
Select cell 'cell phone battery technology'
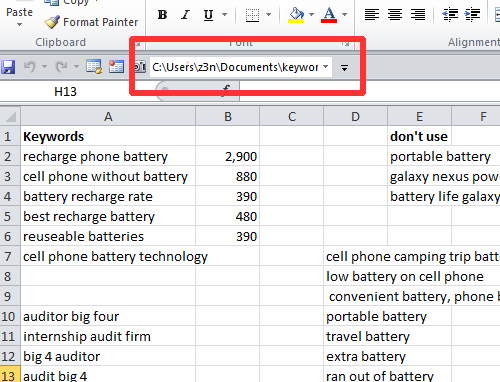click(x=108, y=257)
